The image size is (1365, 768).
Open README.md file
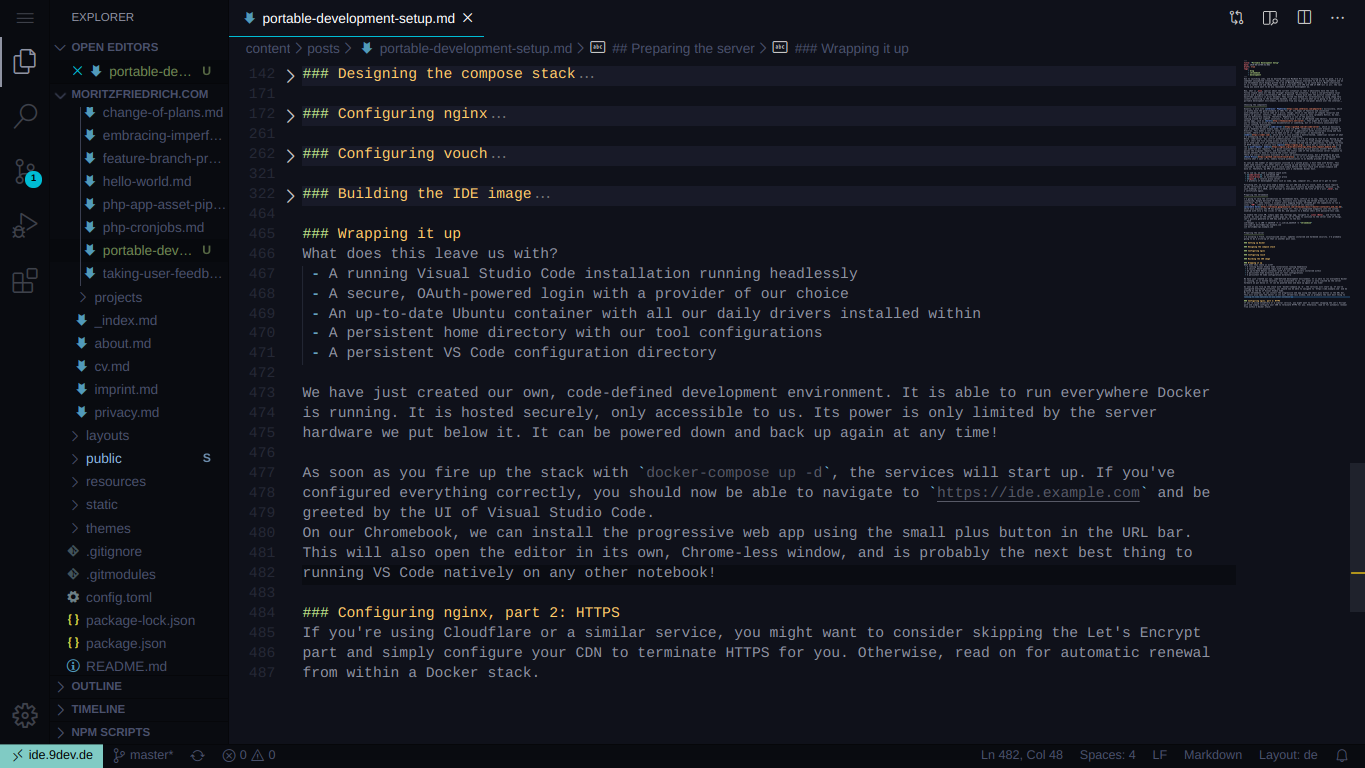126,666
